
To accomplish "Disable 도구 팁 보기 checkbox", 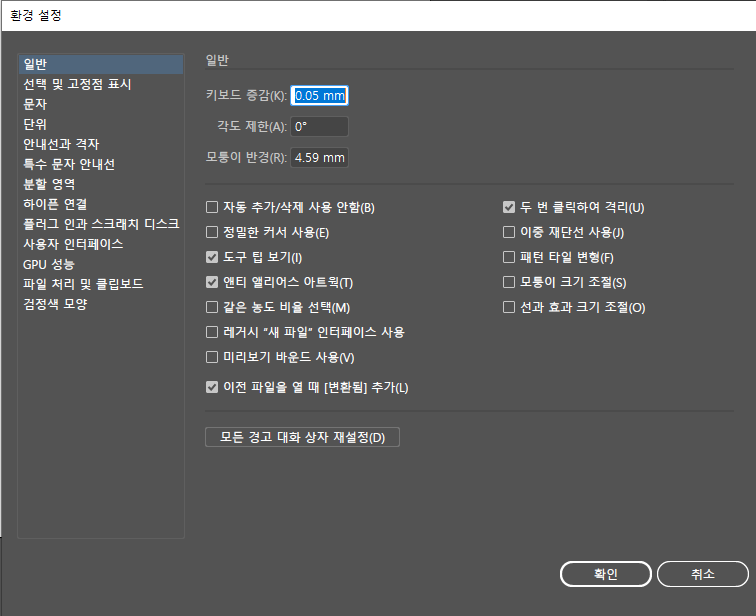I will 212,257.
